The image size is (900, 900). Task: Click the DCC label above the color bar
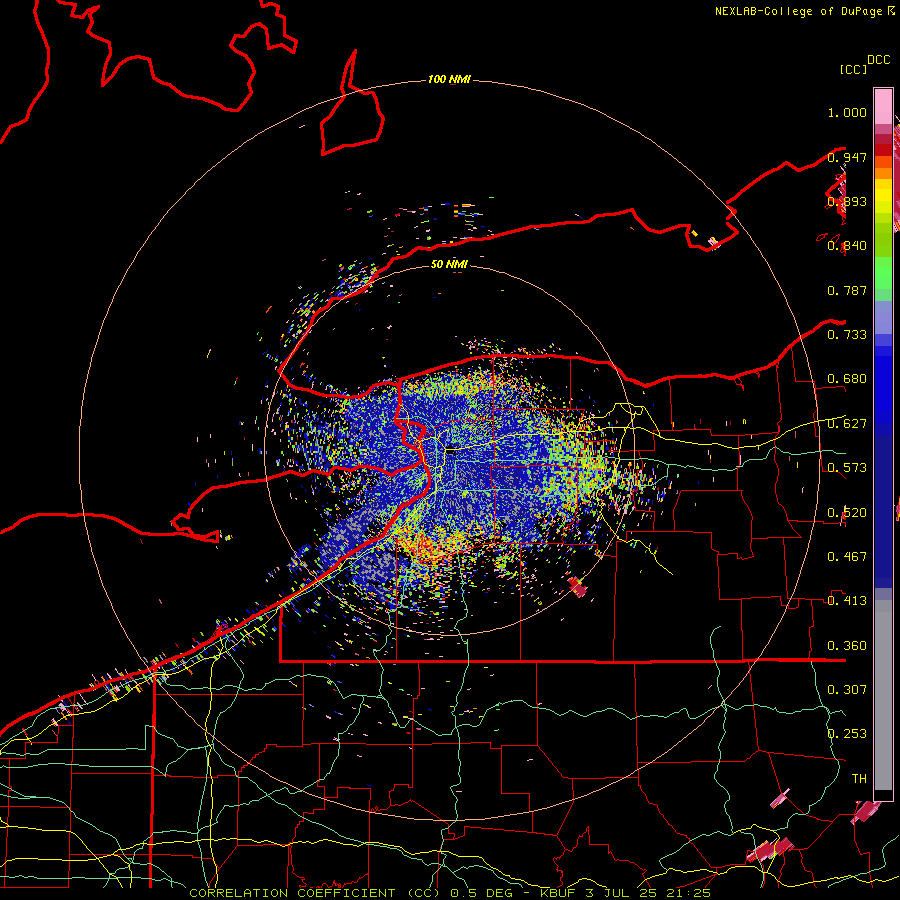pos(878,59)
